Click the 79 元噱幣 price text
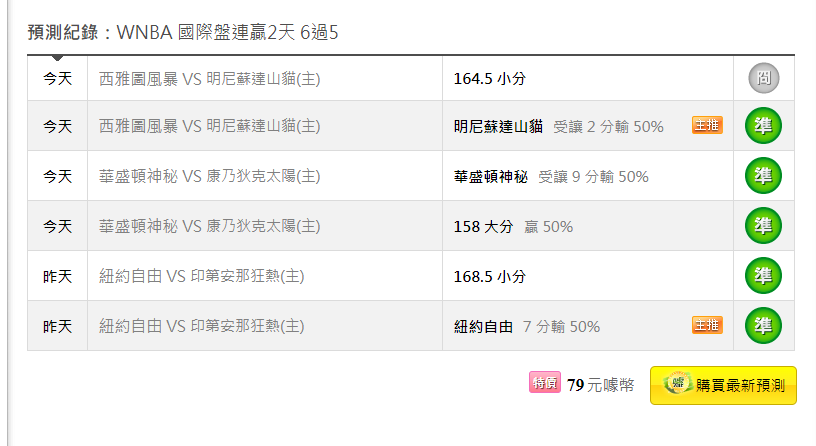The image size is (816, 446). click(601, 385)
